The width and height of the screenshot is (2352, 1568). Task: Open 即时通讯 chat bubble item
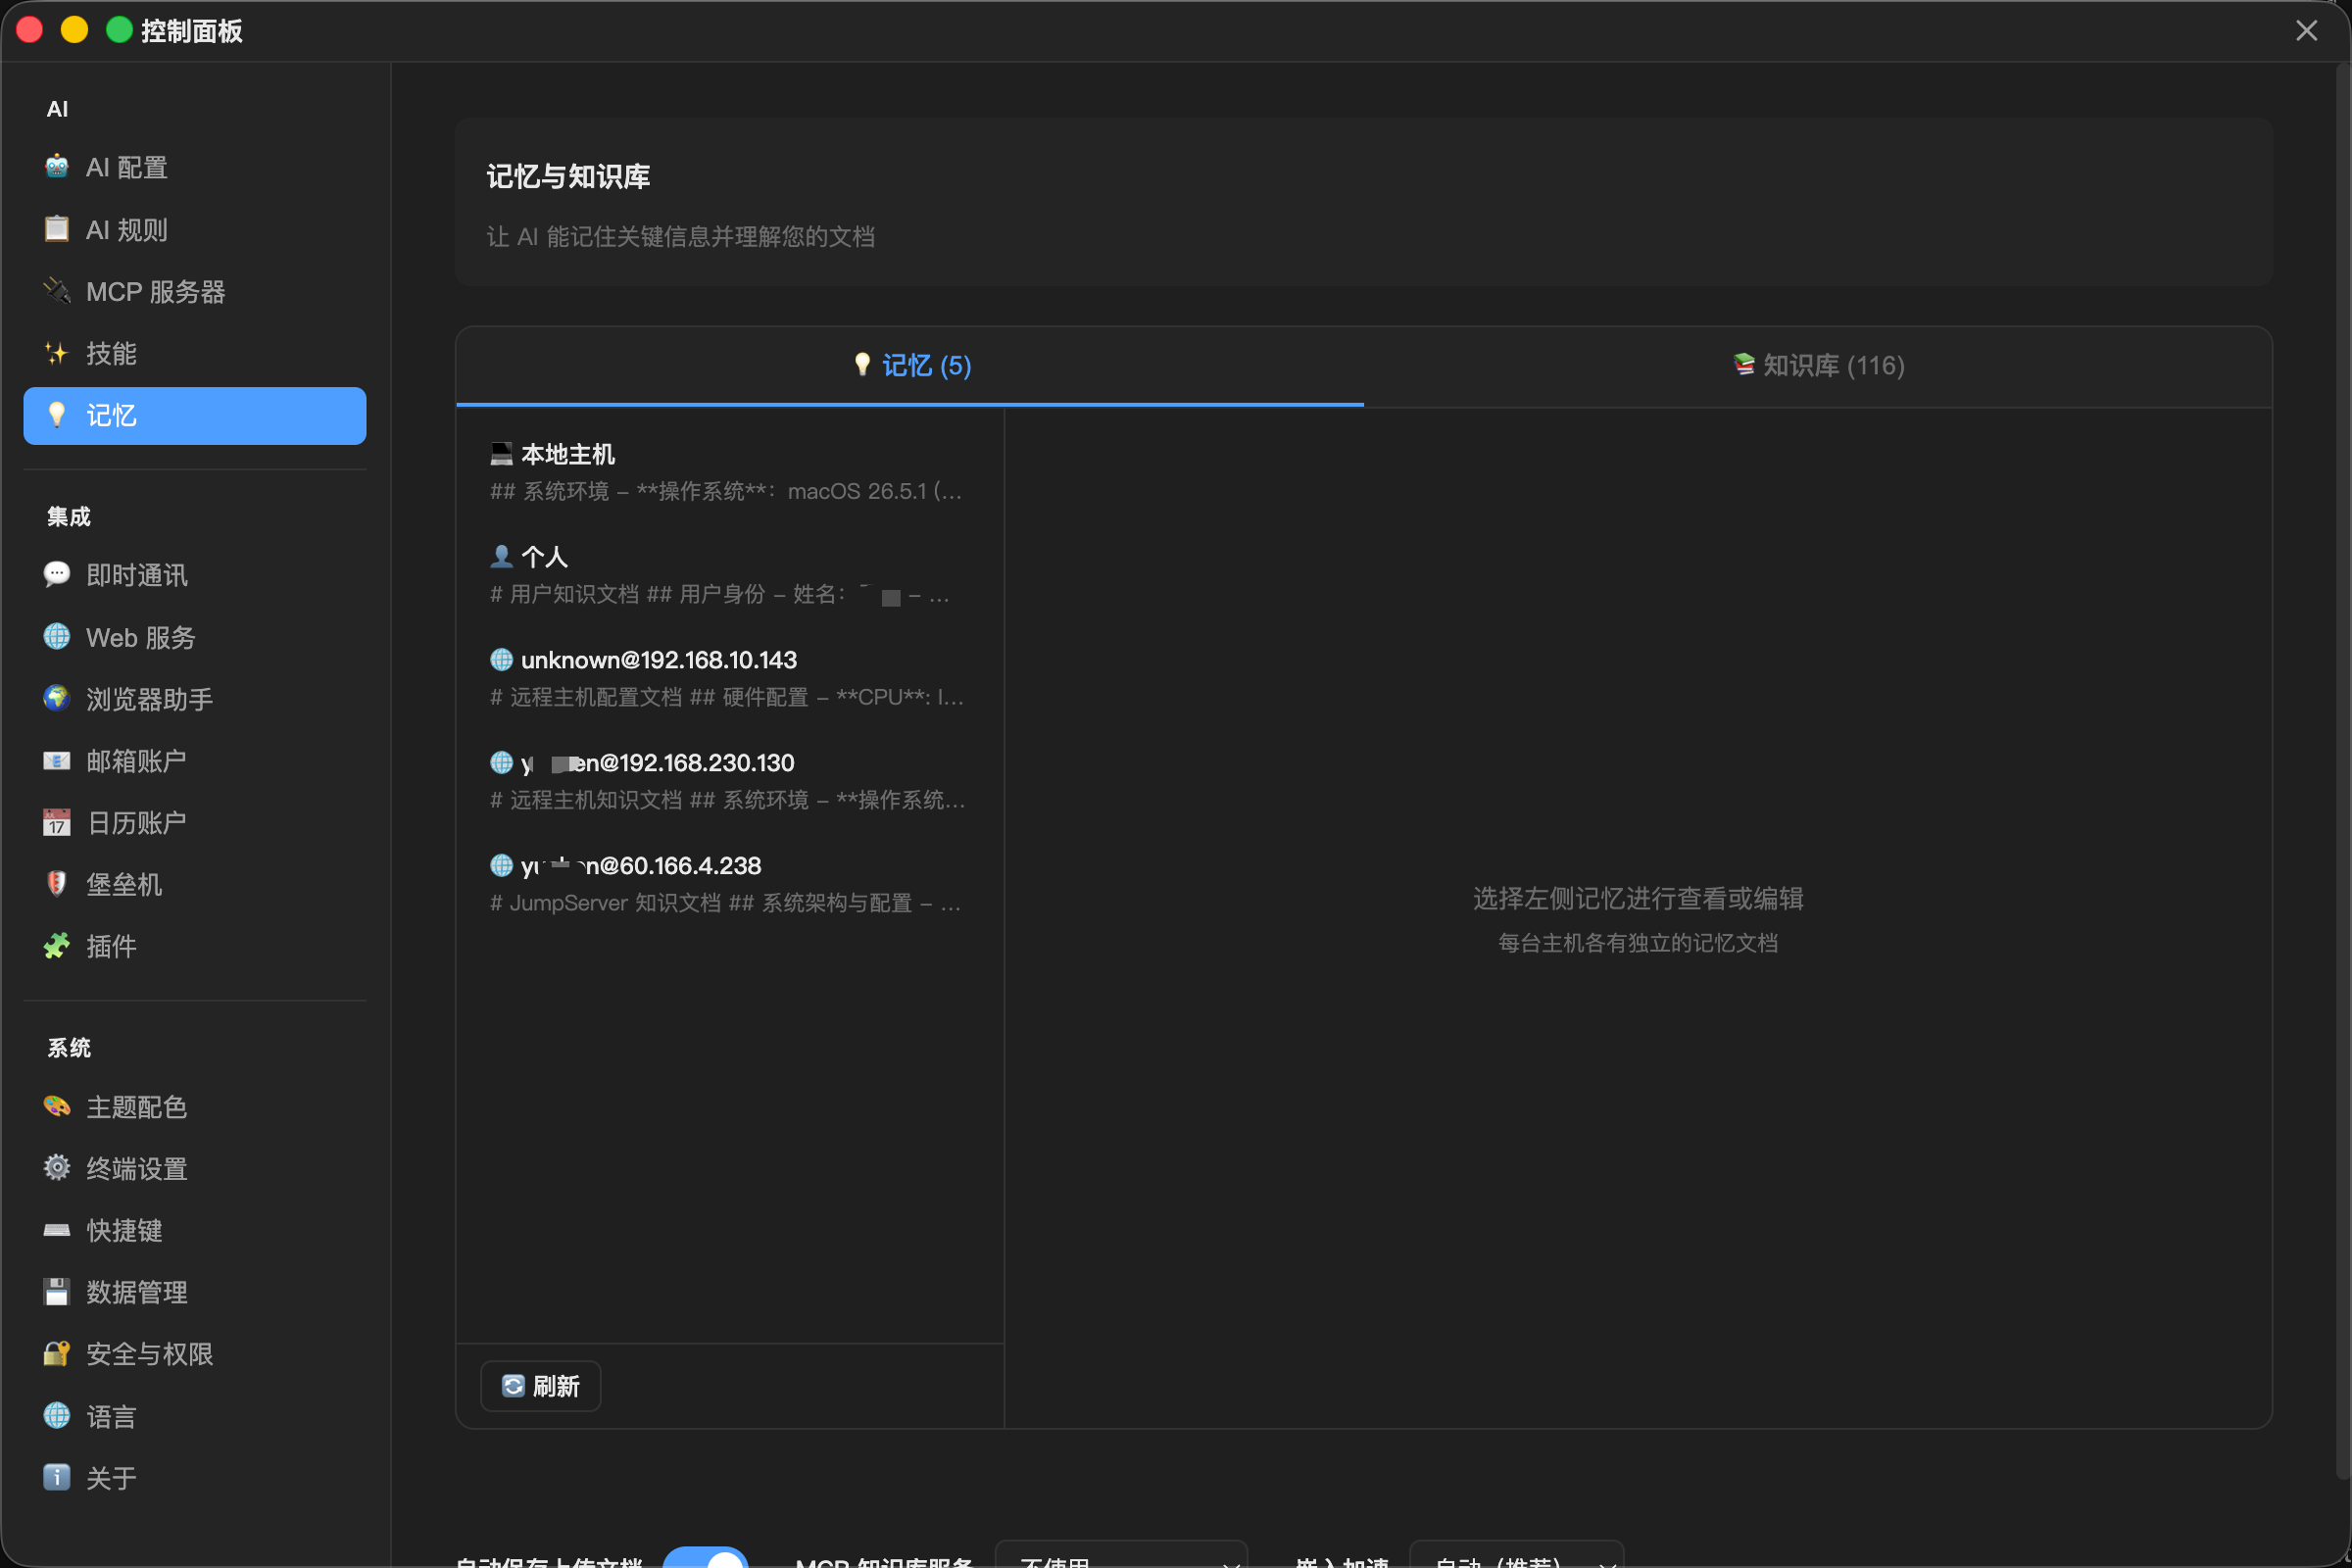pos(195,575)
